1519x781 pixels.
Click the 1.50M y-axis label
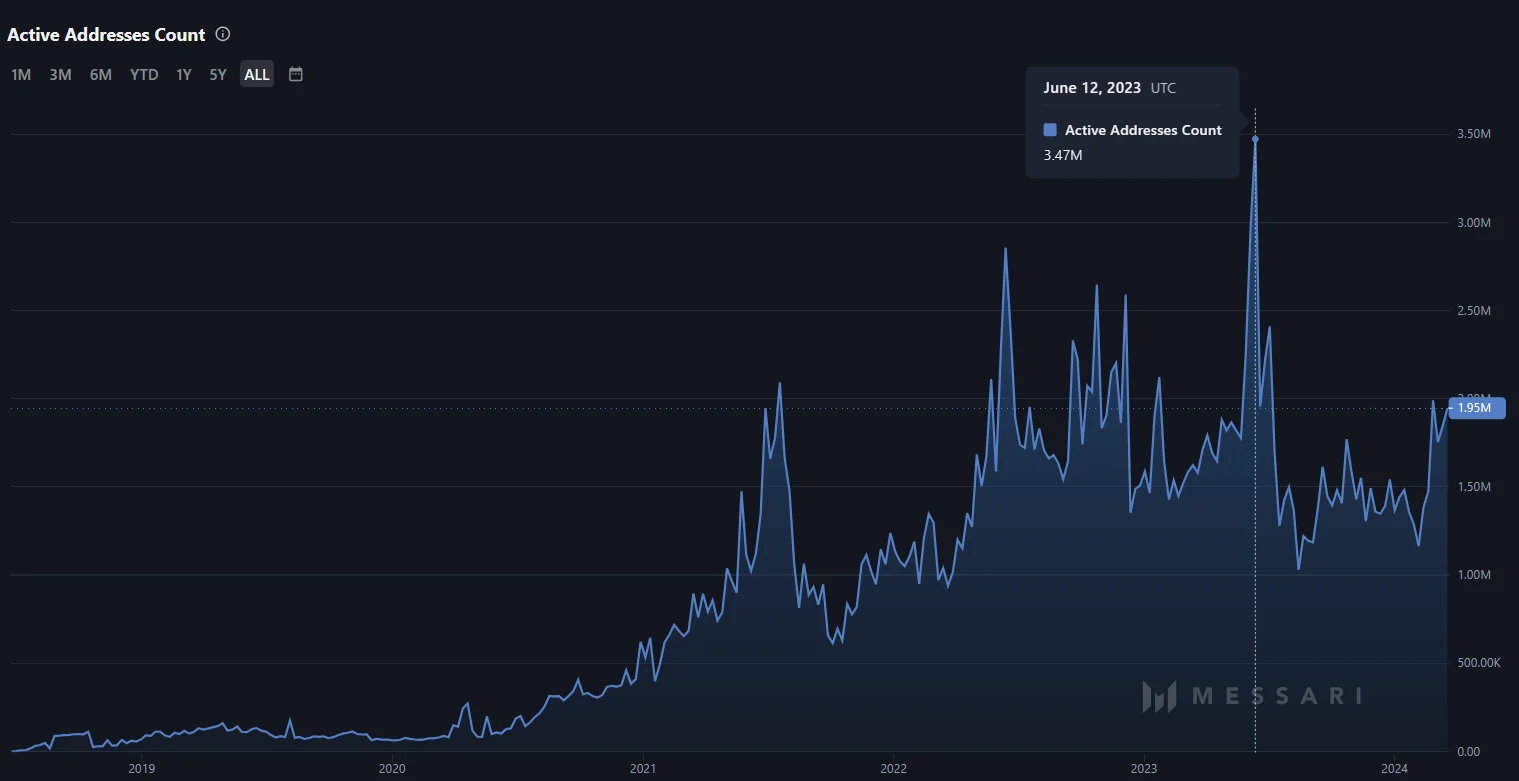1474,487
